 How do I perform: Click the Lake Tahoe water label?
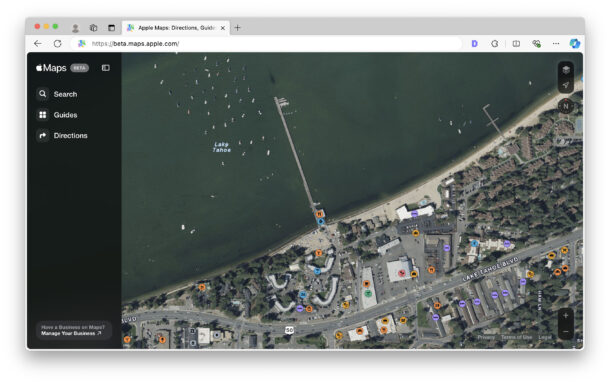coord(221,147)
